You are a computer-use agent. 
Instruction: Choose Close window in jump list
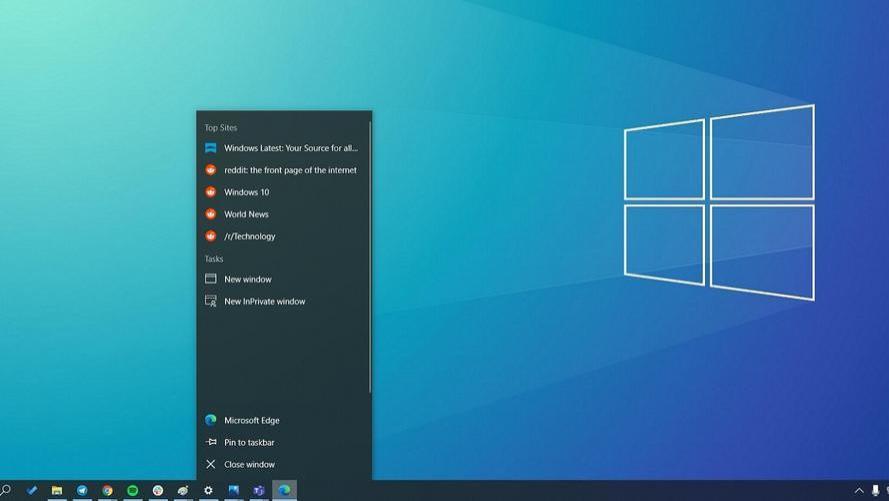pos(283,464)
